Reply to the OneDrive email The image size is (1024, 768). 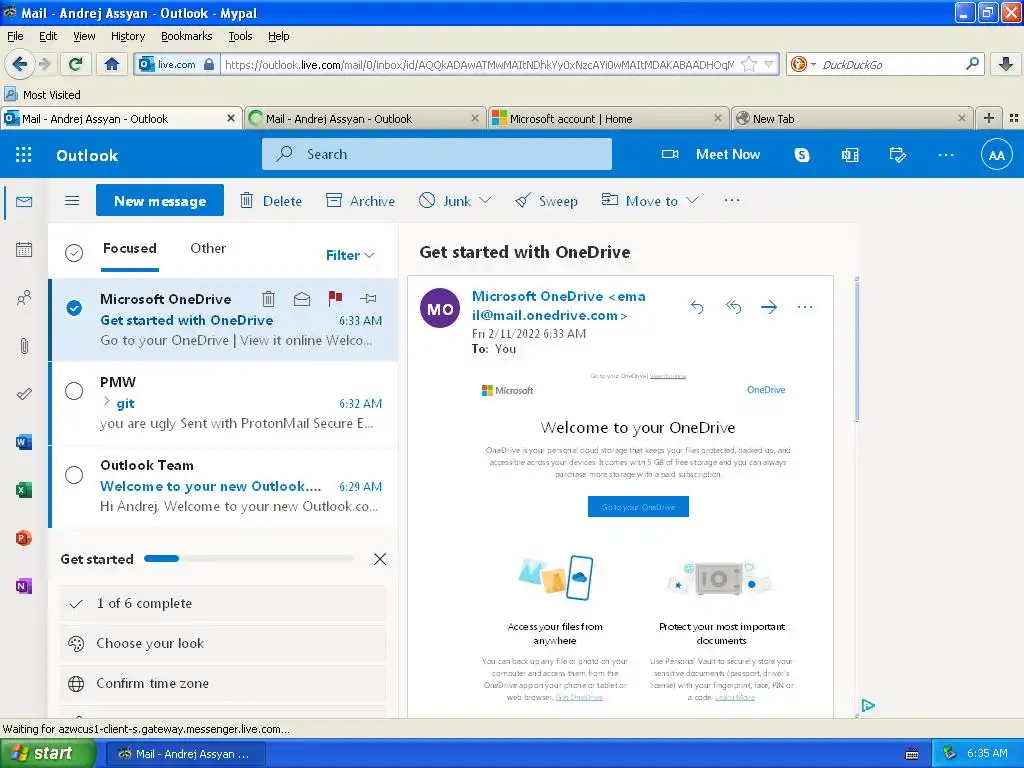click(697, 307)
